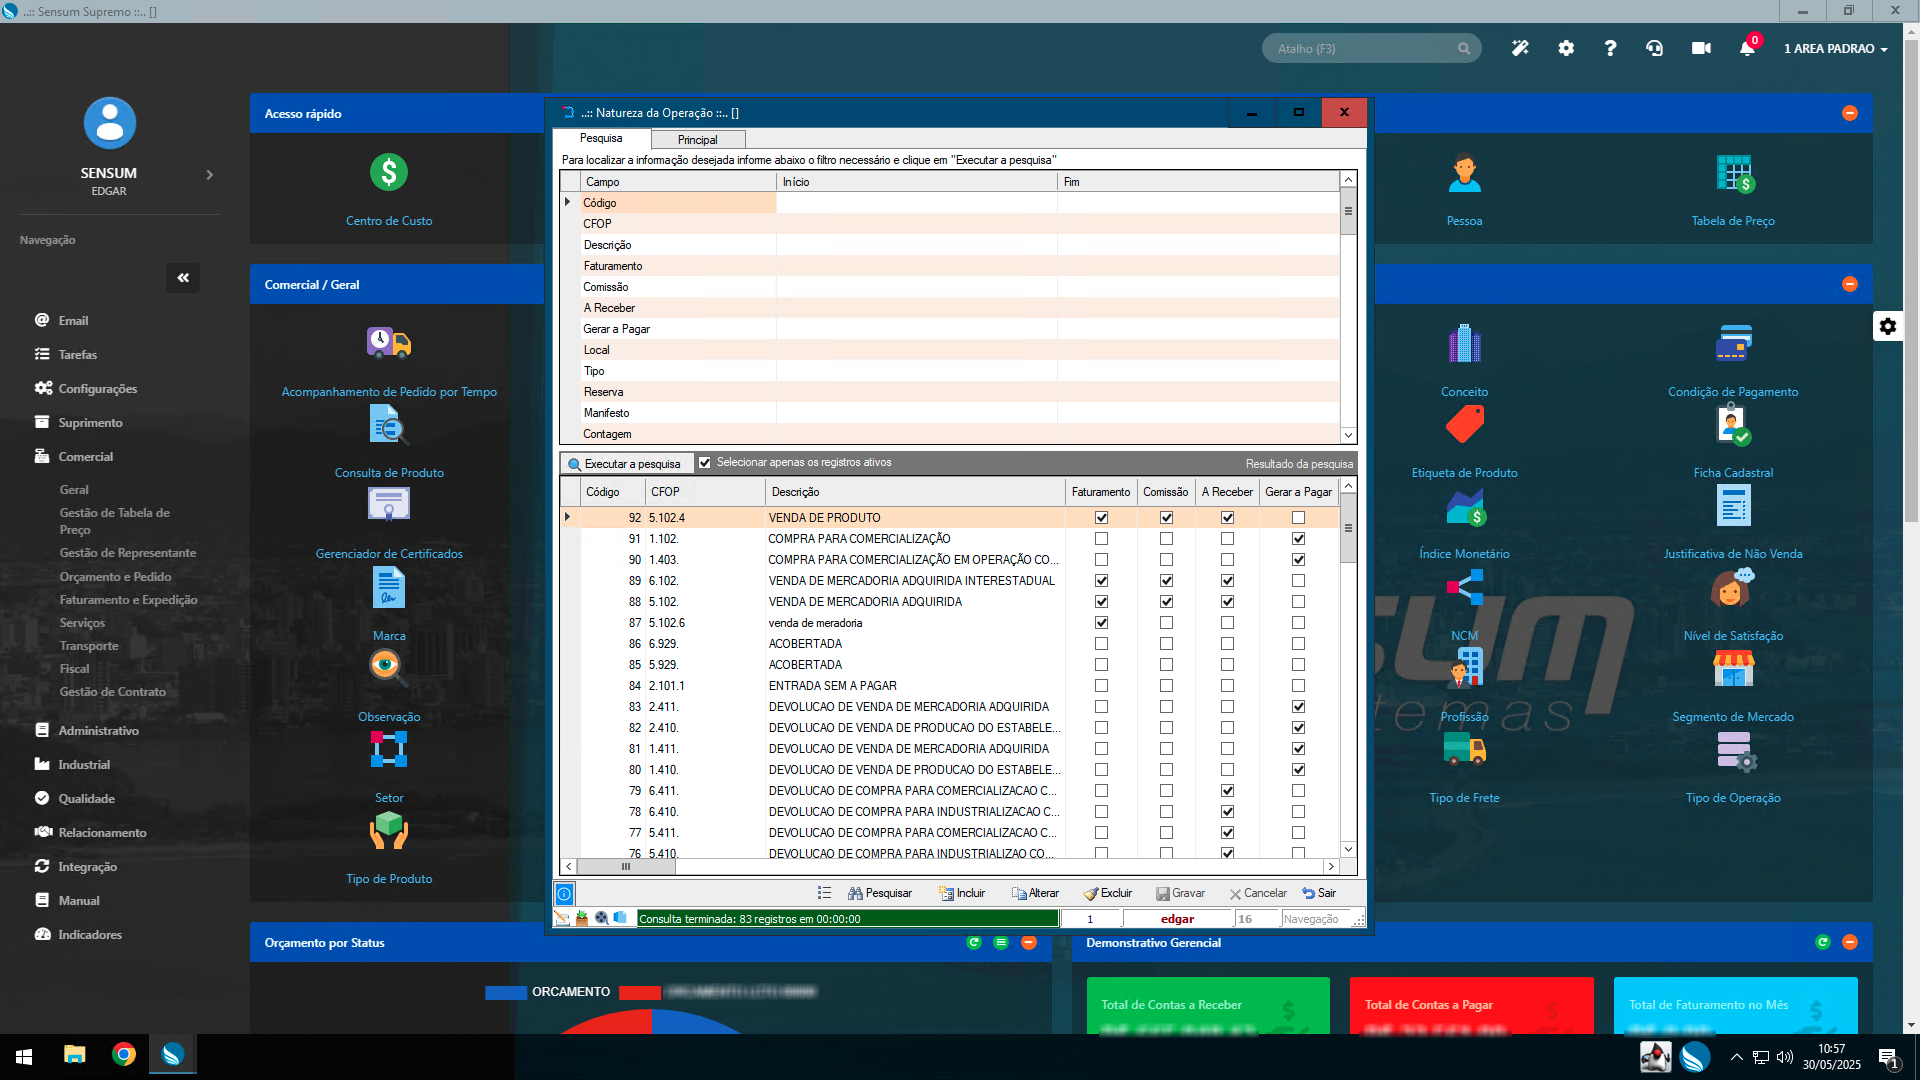This screenshot has height=1080, width=1920.
Task: Click the Pesquisar button
Action: click(880, 893)
